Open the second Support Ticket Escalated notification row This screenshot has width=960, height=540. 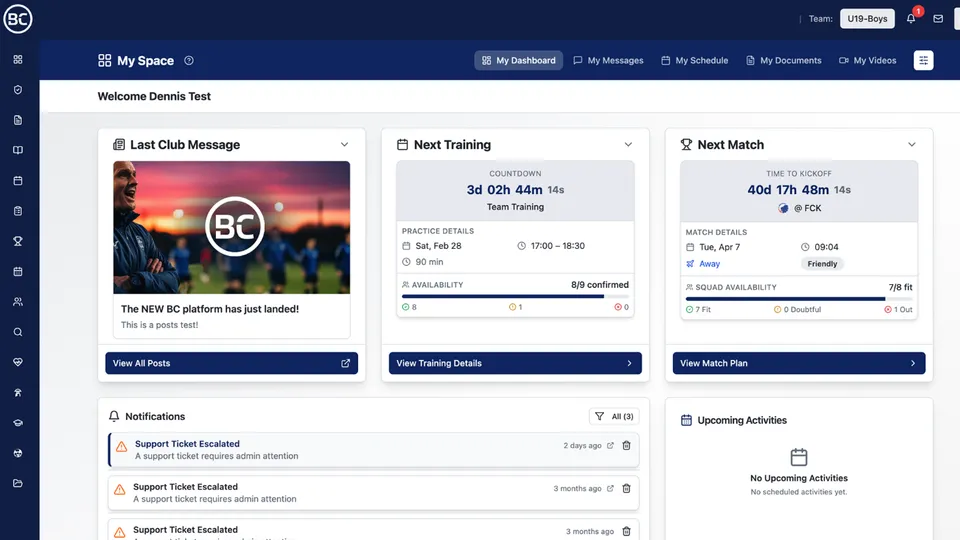tap(373, 493)
